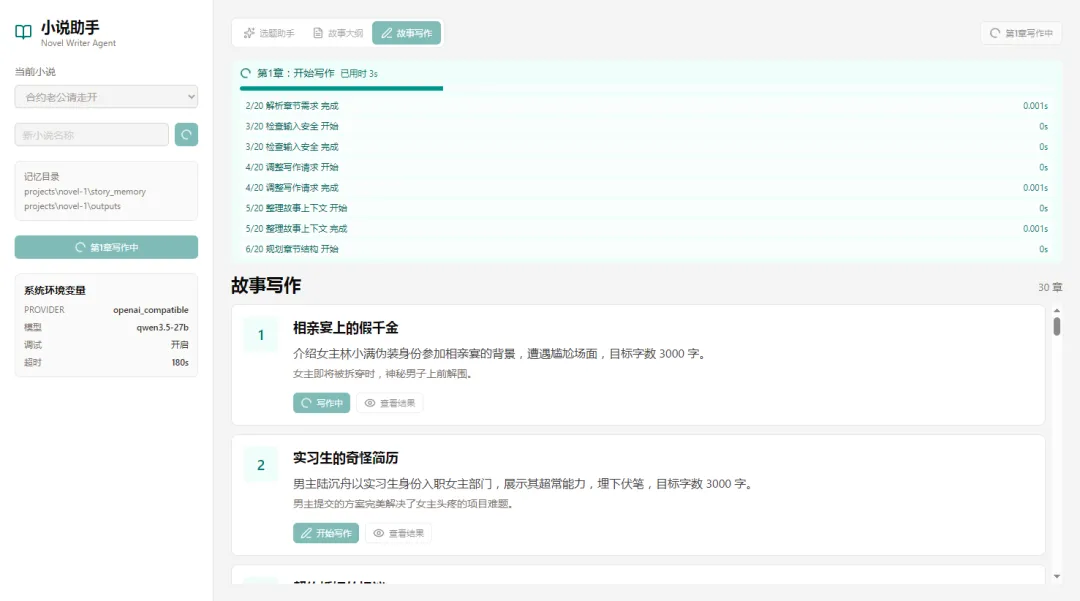Click the spinner icon in 第1章：开始写作 progress header

click(x=245, y=73)
